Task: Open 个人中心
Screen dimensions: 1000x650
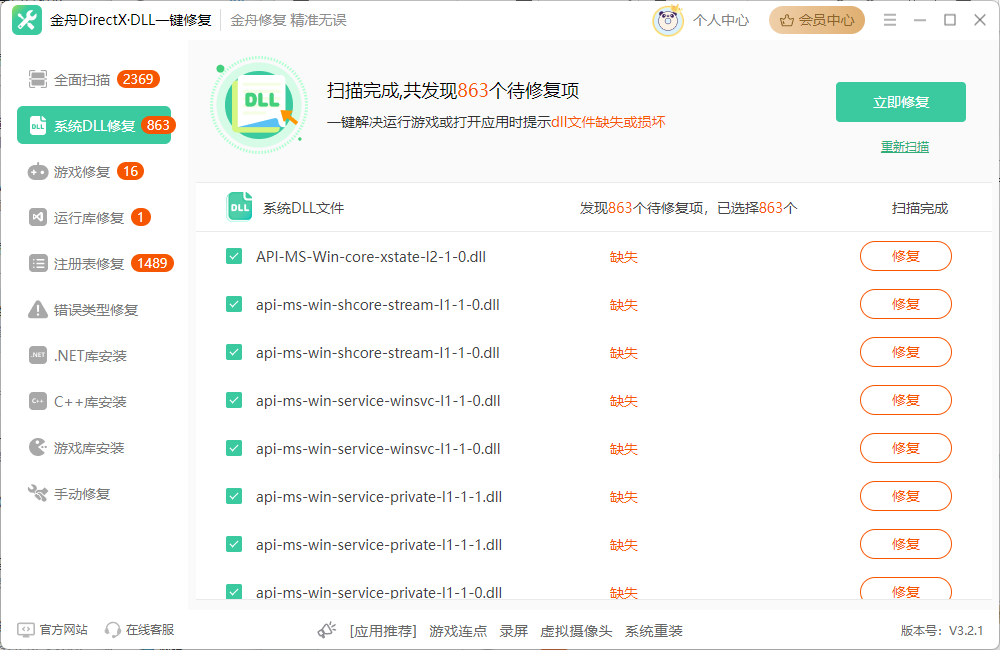Action: 721,20
